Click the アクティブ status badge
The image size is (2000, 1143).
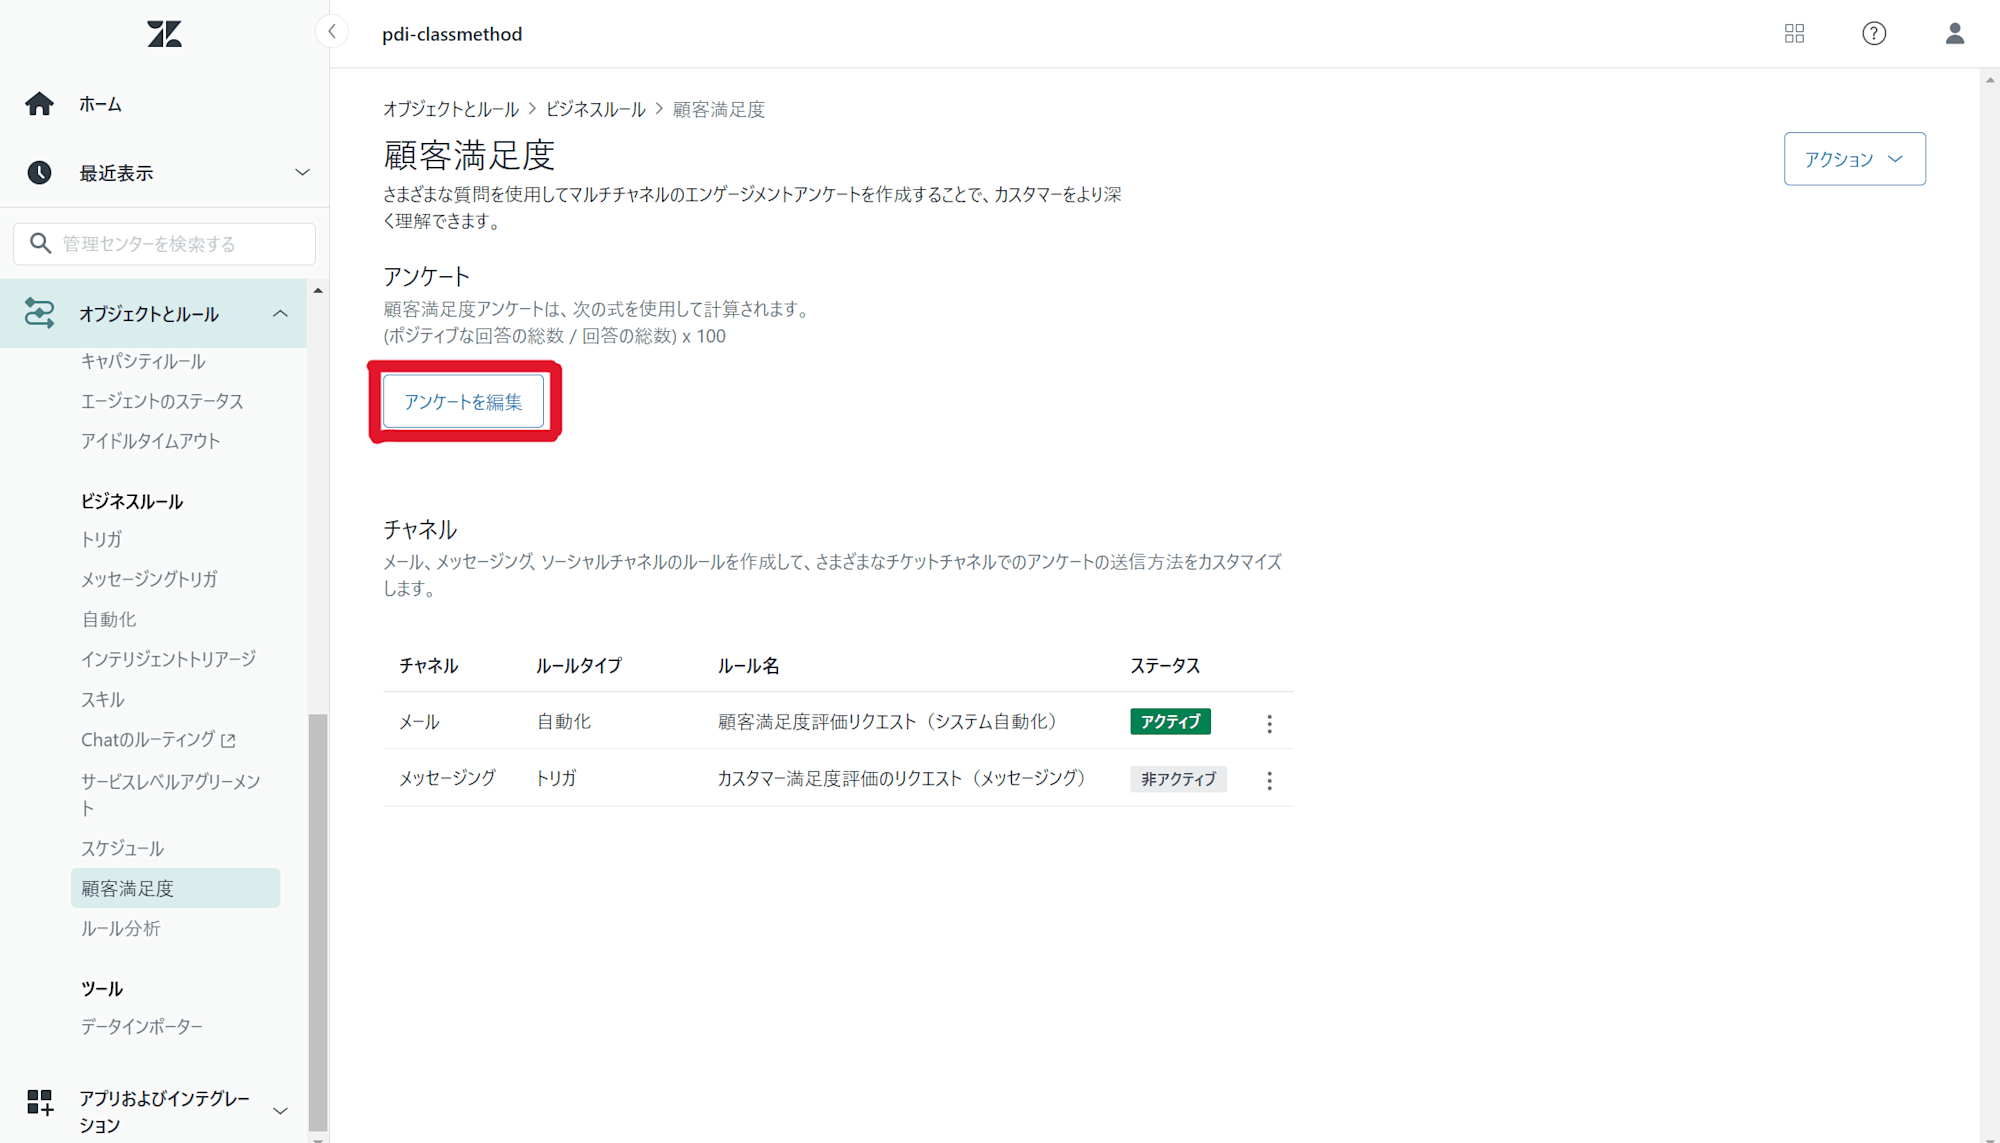point(1170,721)
